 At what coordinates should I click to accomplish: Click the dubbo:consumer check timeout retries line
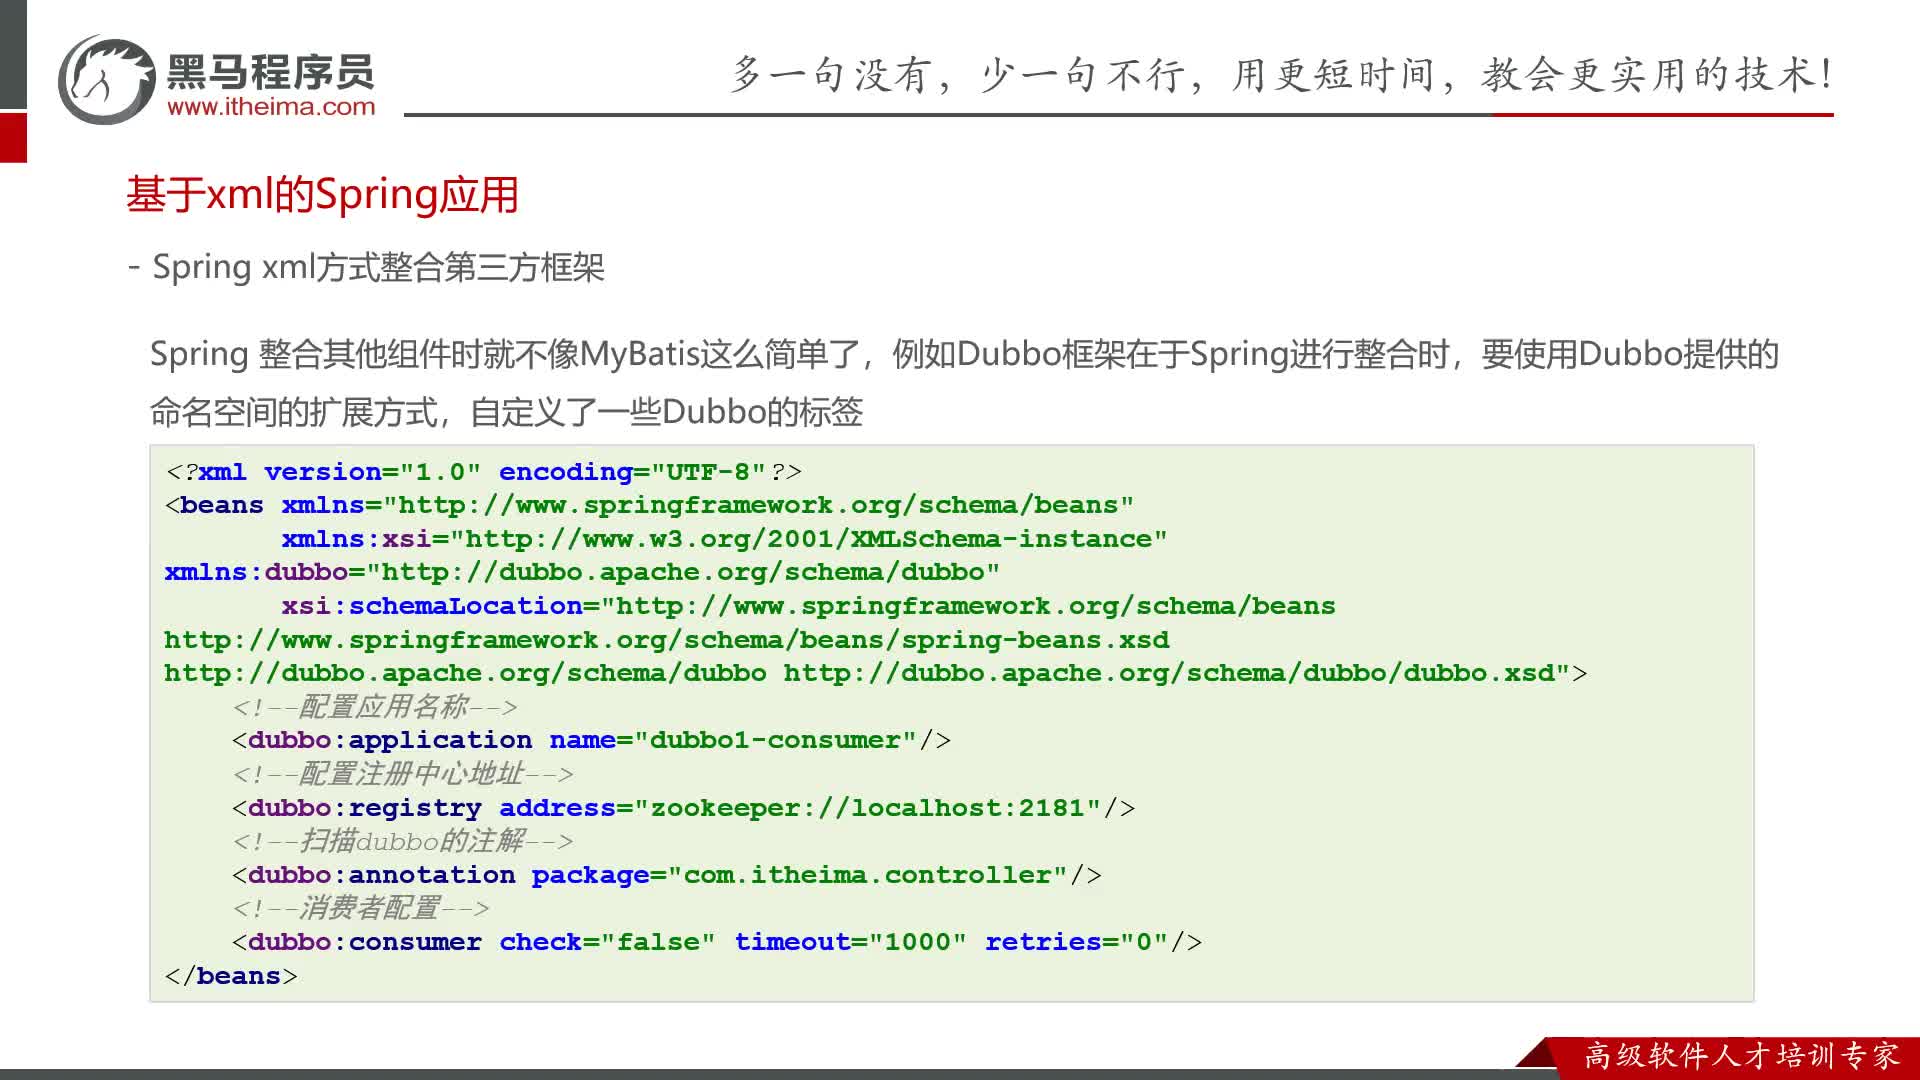point(716,942)
